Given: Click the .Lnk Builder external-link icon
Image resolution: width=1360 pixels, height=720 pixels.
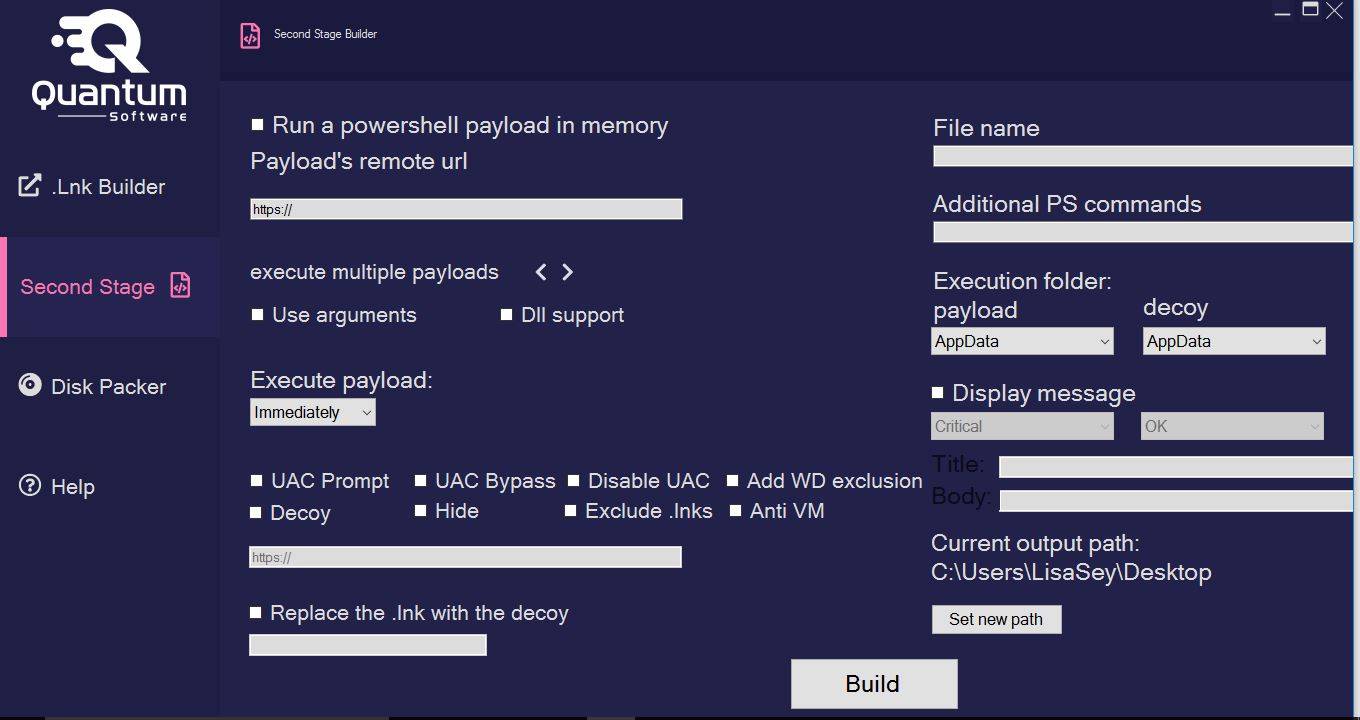Looking at the screenshot, I should tap(30, 185).
